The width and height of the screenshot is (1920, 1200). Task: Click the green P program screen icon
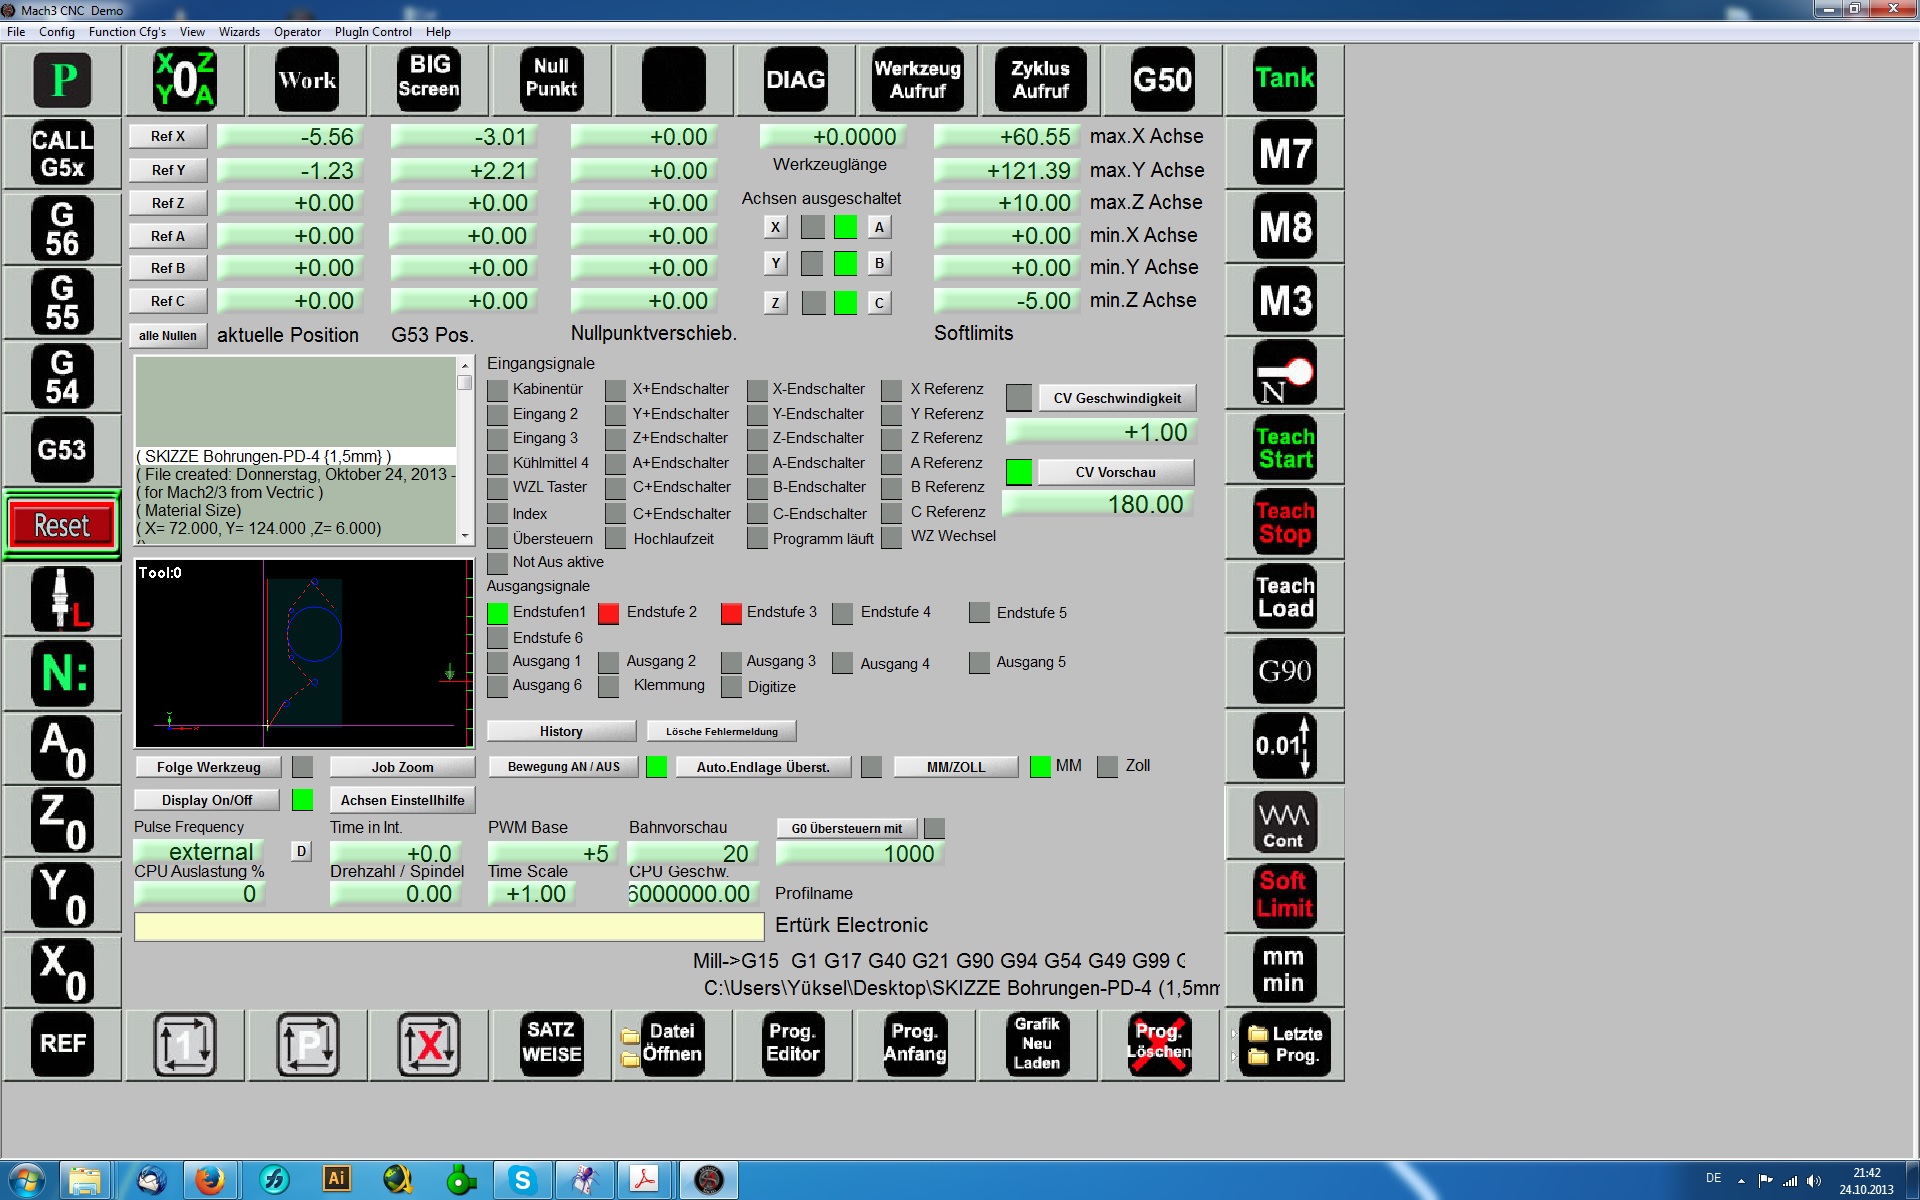pyautogui.click(x=63, y=79)
